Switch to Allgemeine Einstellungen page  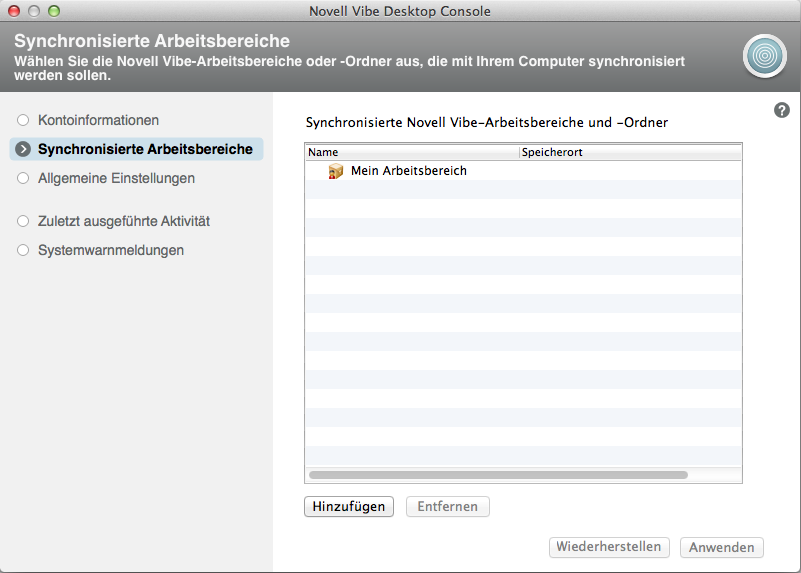(x=116, y=178)
